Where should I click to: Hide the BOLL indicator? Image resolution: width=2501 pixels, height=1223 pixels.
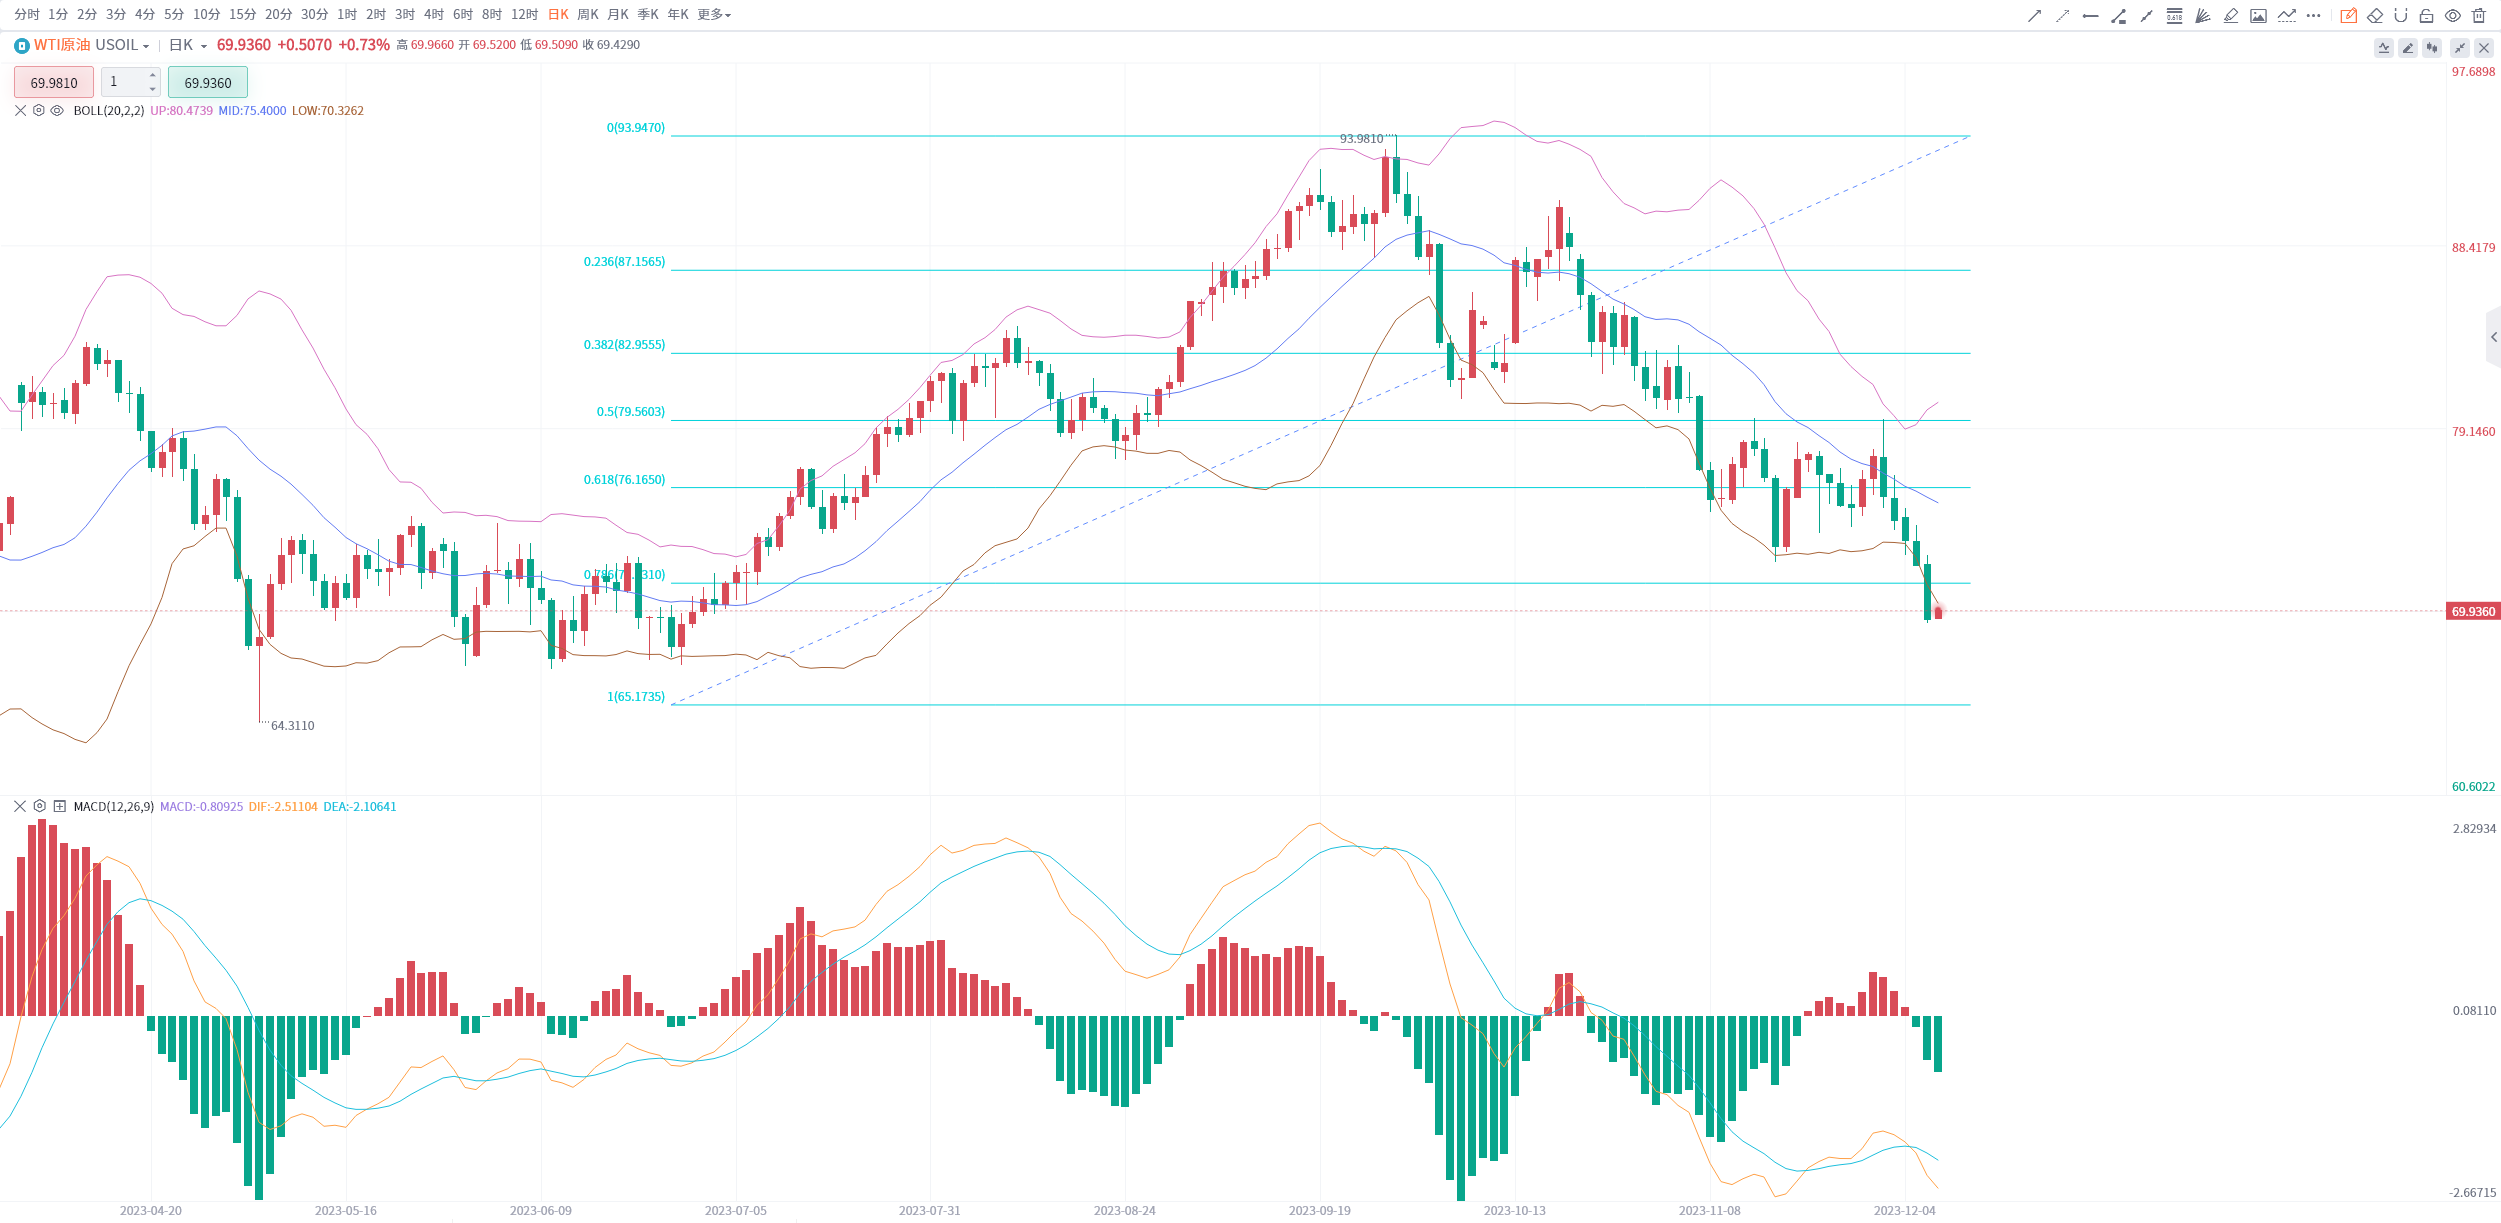coord(57,111)
